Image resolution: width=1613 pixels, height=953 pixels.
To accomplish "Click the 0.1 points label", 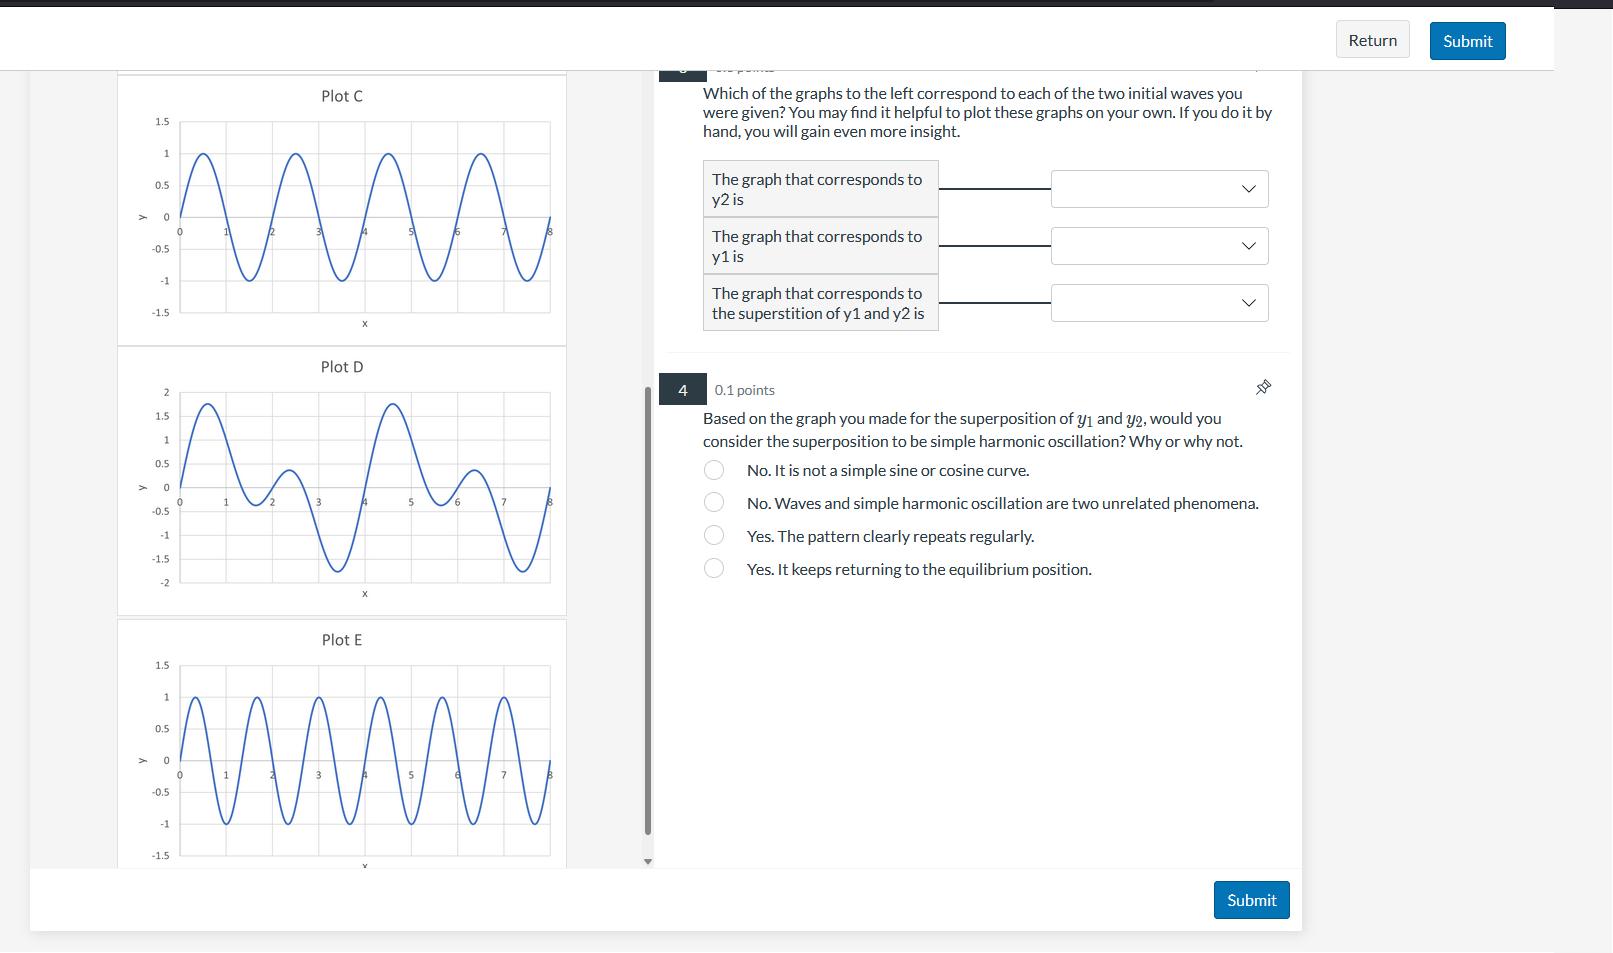I will click(x=744, y=389).
